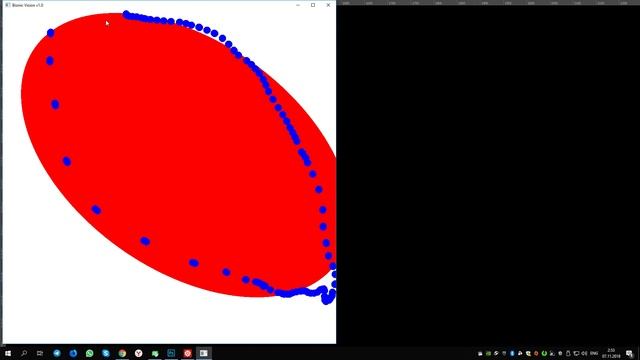Select the active drawing app taskbar button
Screen dimensions: 640x360
point(204,353)
